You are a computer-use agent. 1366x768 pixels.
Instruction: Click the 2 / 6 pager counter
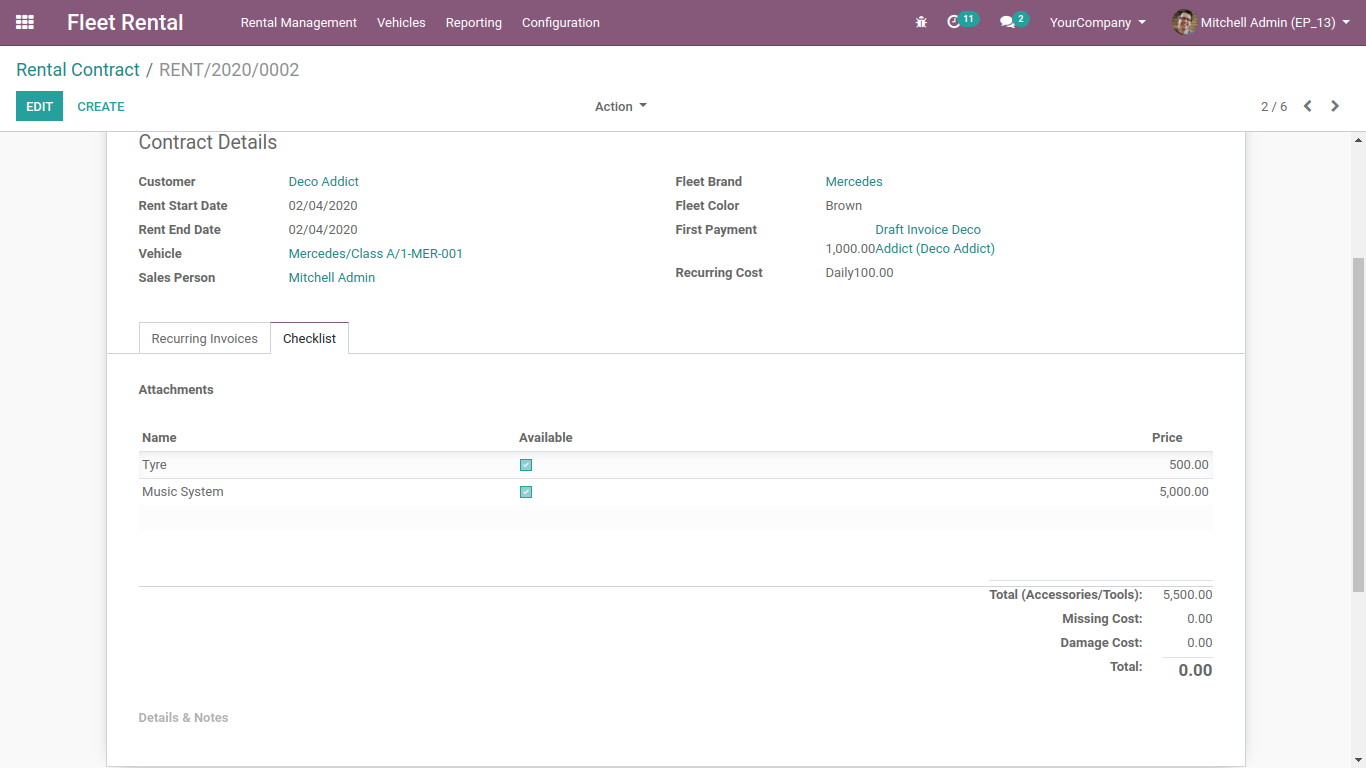1274,106
